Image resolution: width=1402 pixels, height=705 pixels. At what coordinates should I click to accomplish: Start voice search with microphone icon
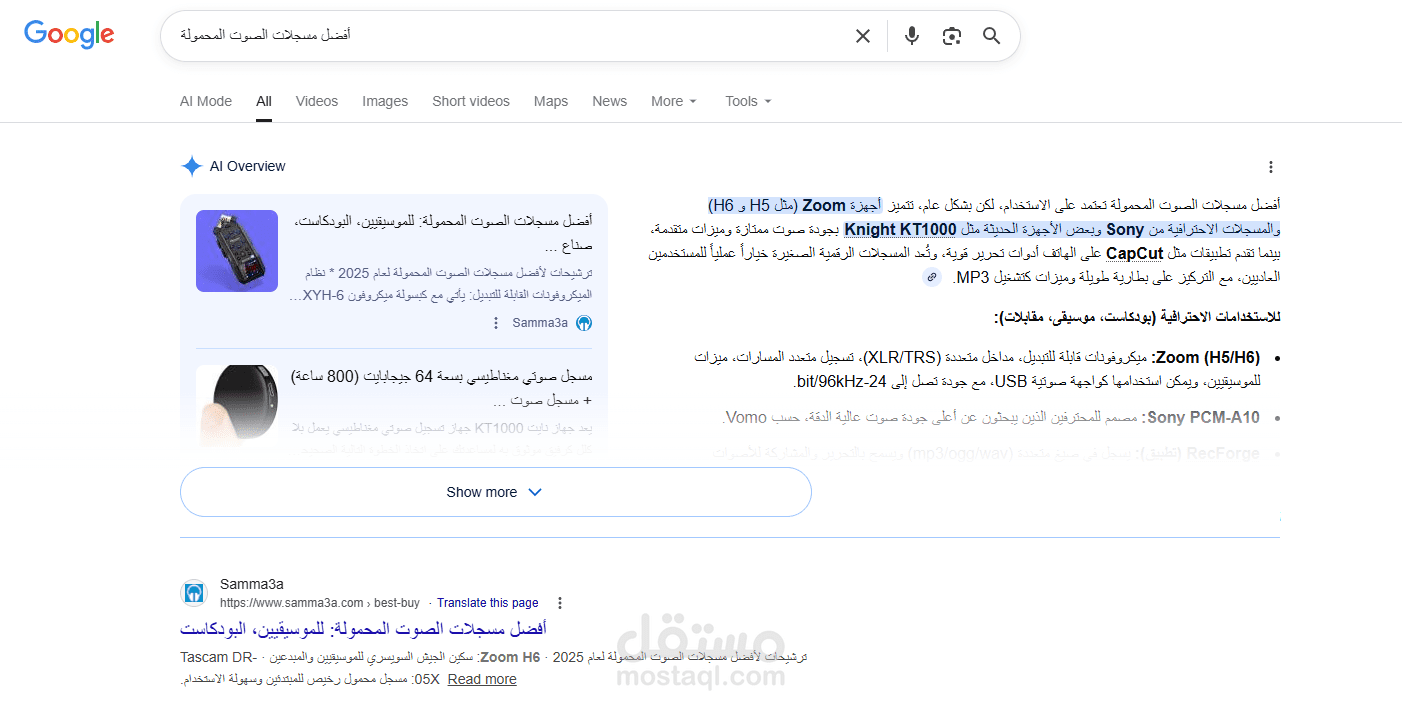click(911, 36)
